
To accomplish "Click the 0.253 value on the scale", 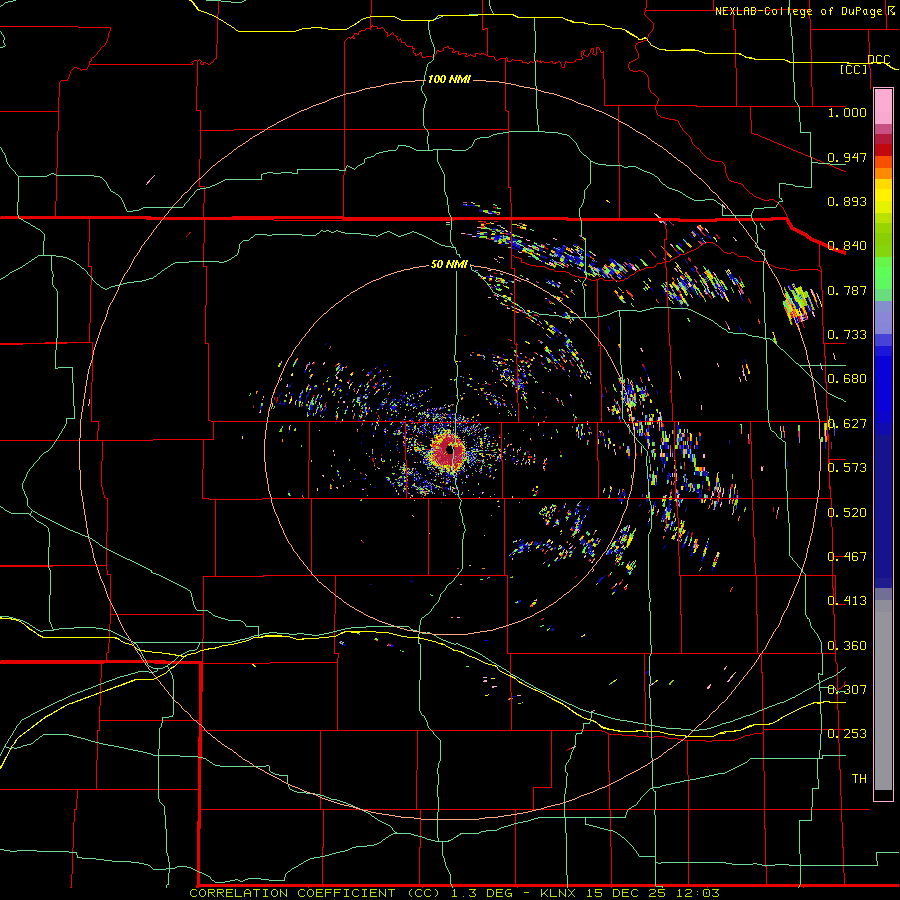I will [847, 734].
